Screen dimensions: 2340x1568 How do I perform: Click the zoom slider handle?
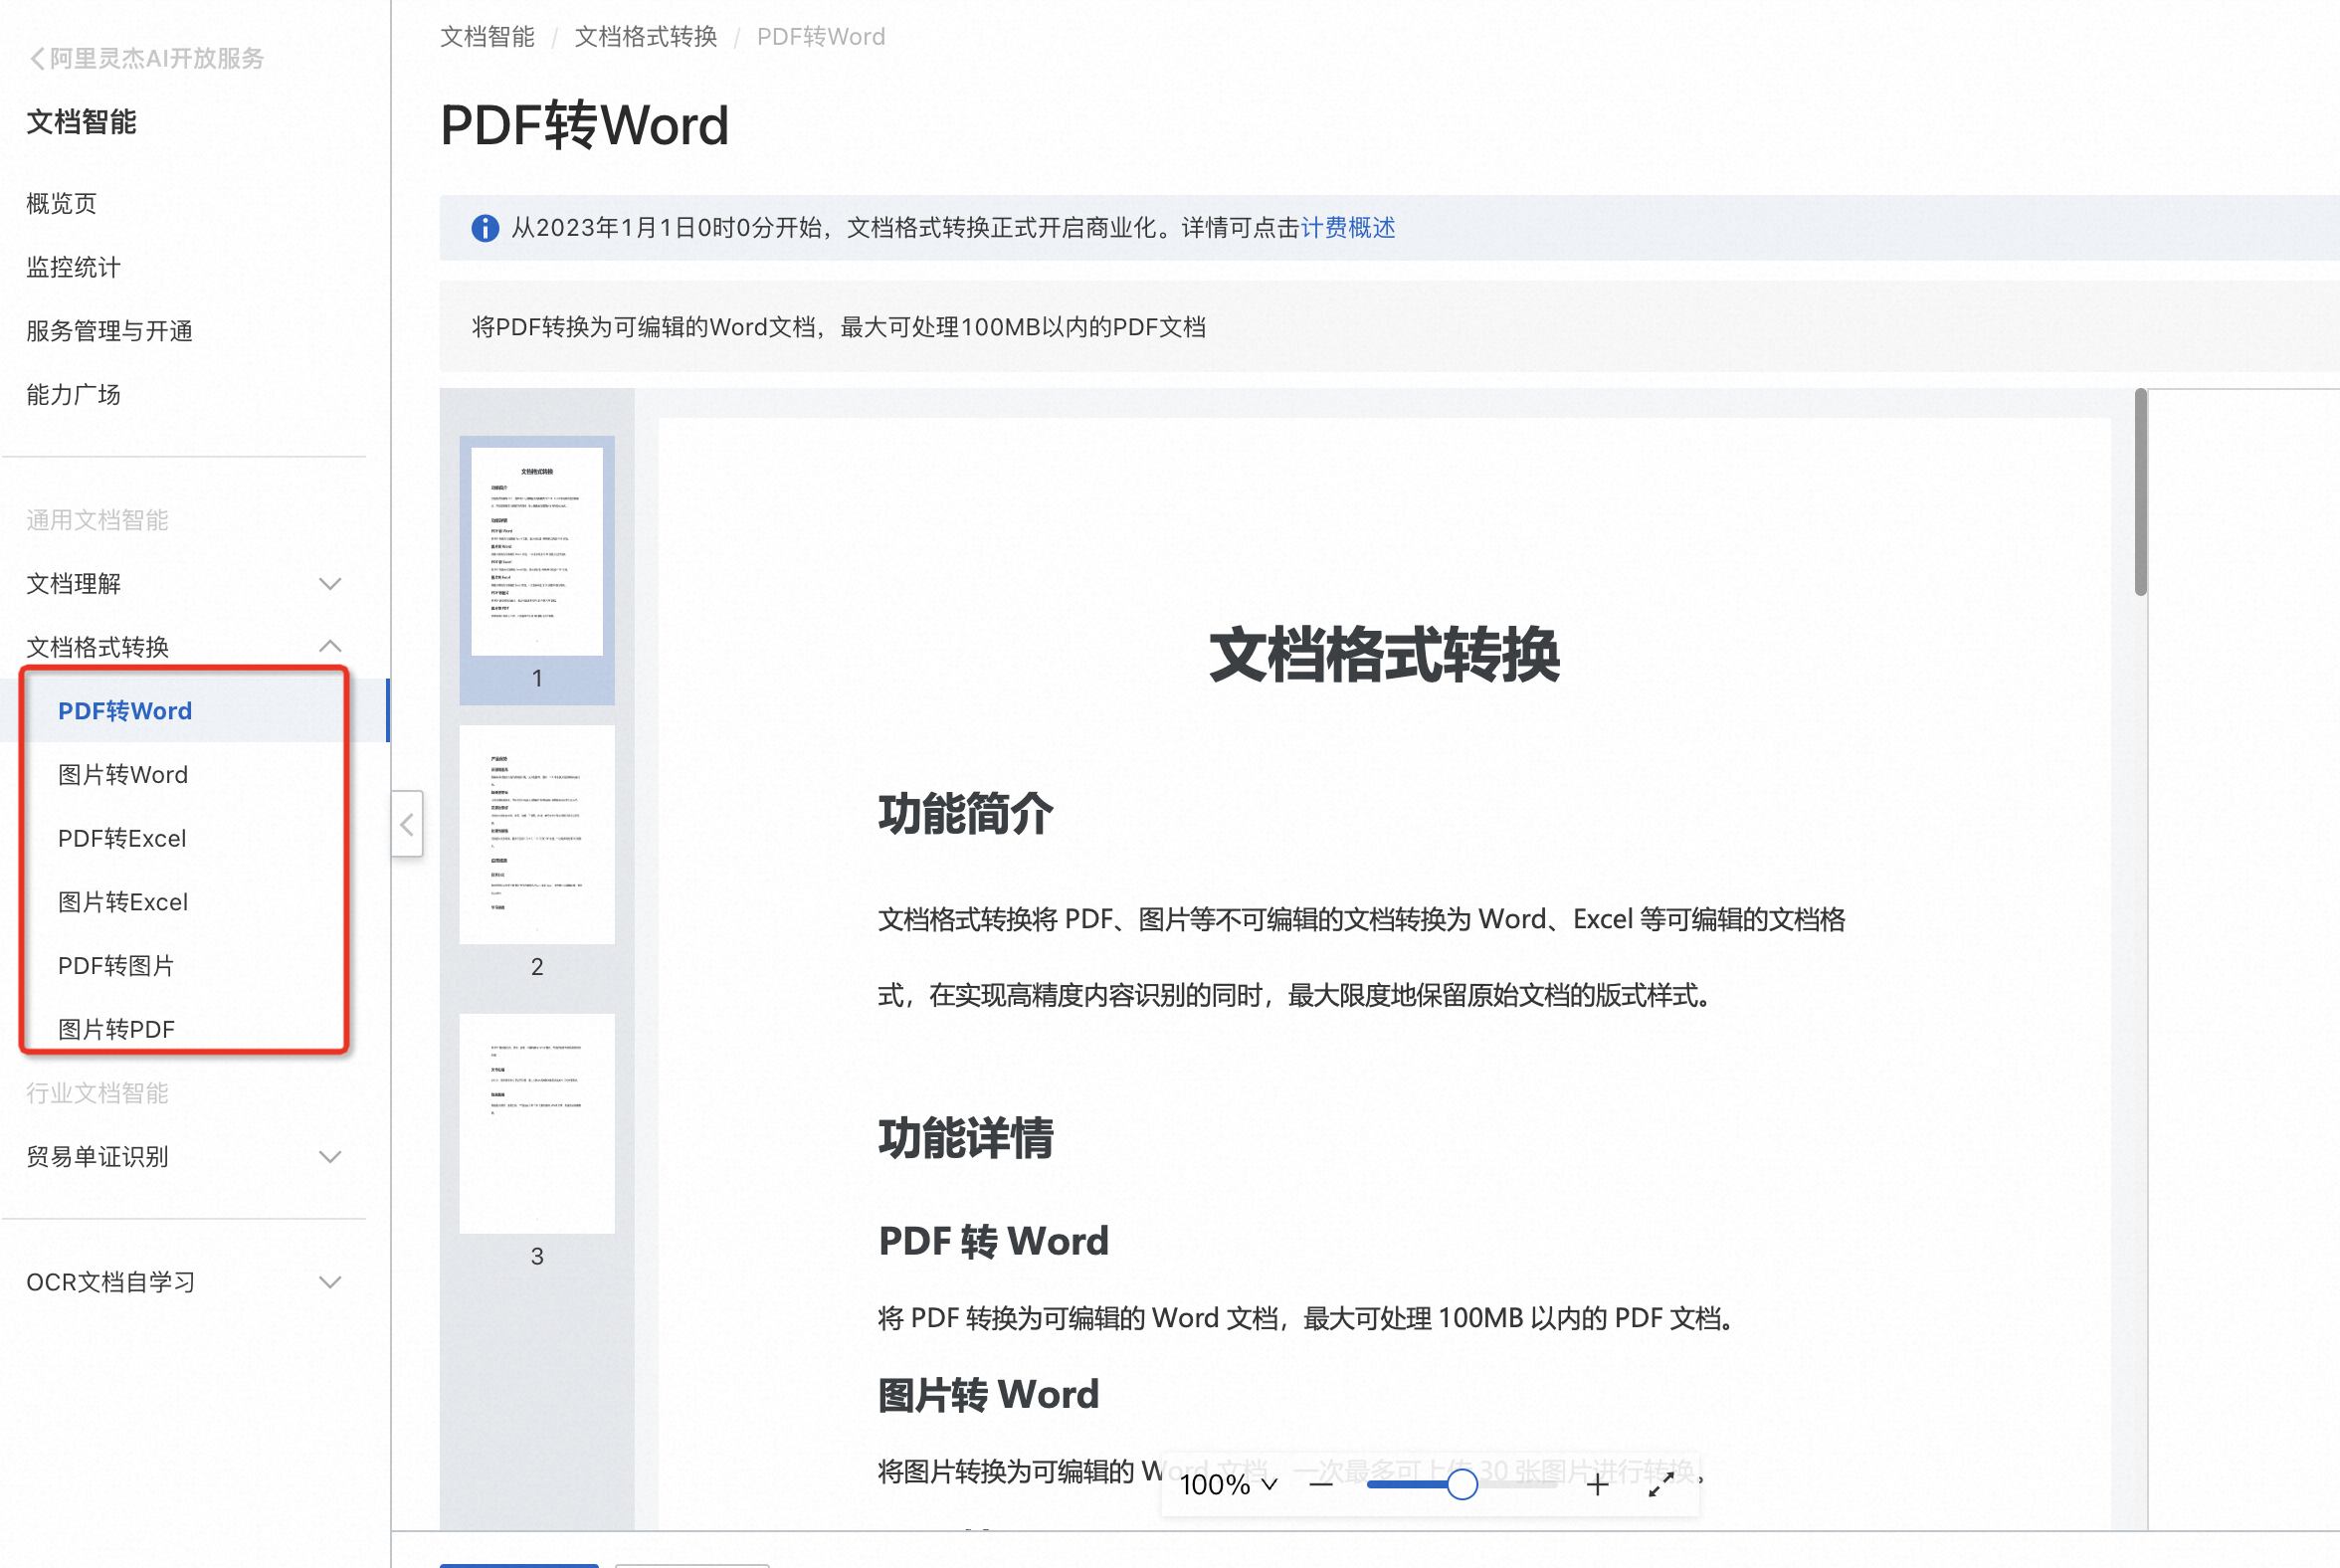pyautogui.click(x=1462, y=1485)
